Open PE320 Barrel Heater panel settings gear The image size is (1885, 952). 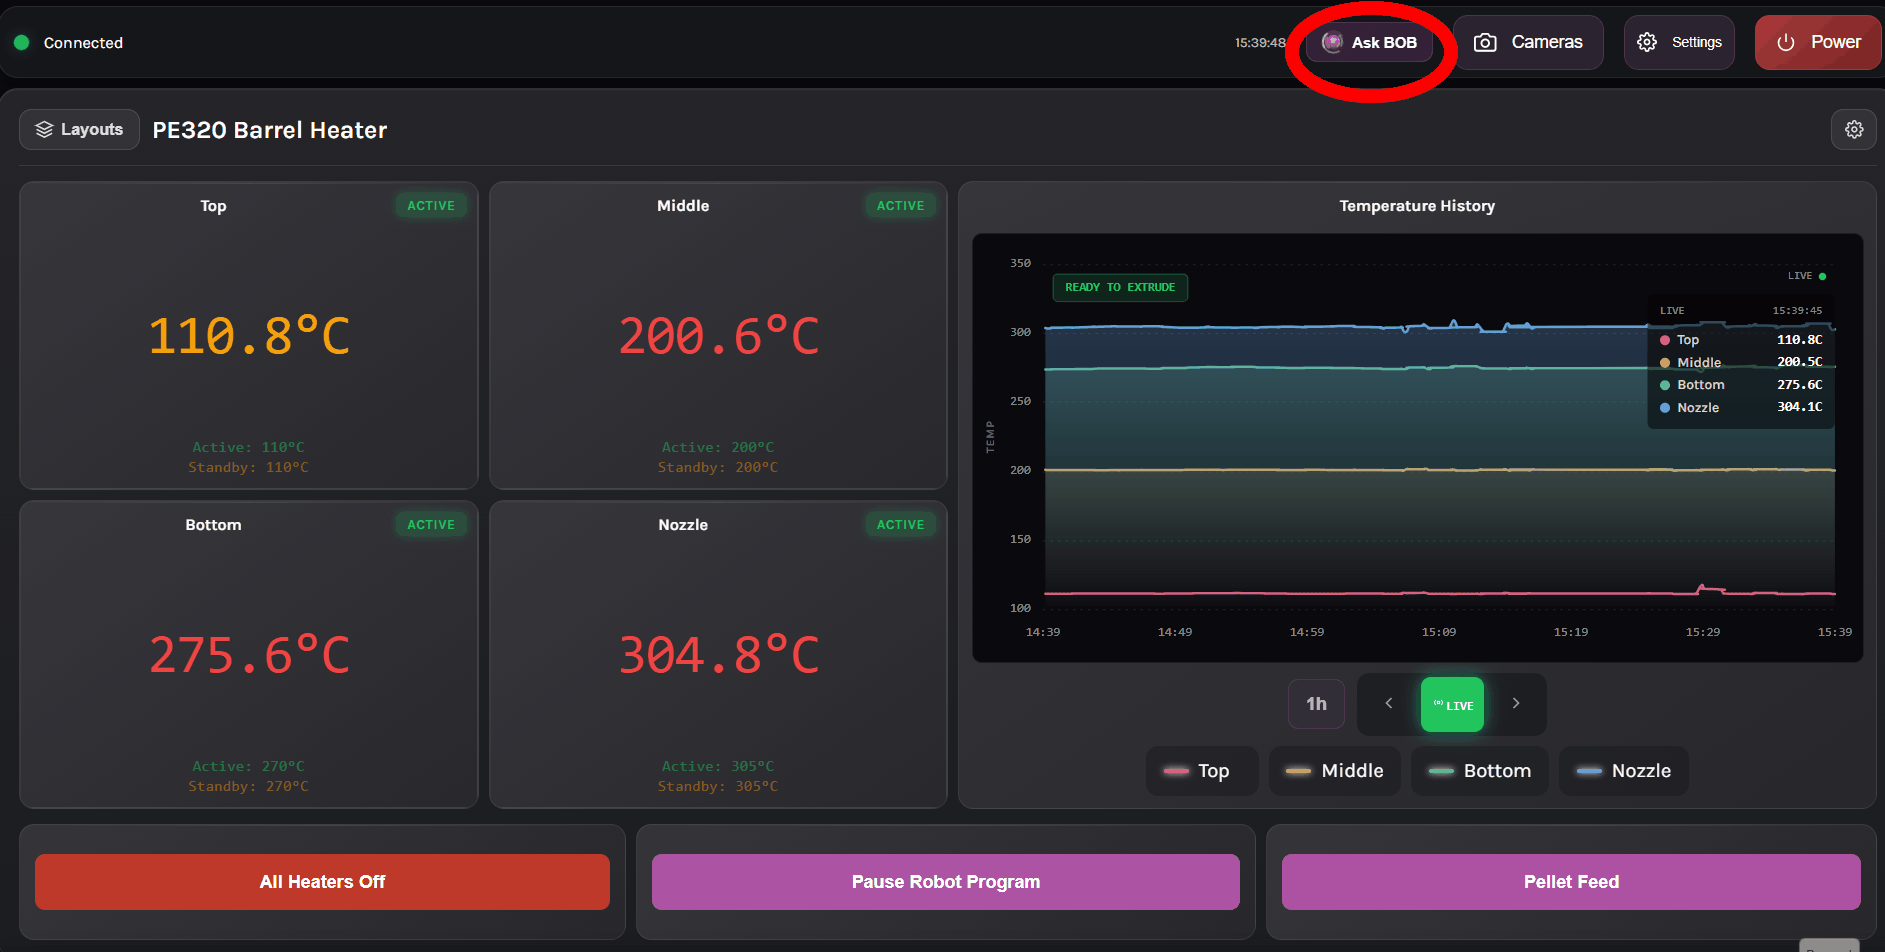1854,129
